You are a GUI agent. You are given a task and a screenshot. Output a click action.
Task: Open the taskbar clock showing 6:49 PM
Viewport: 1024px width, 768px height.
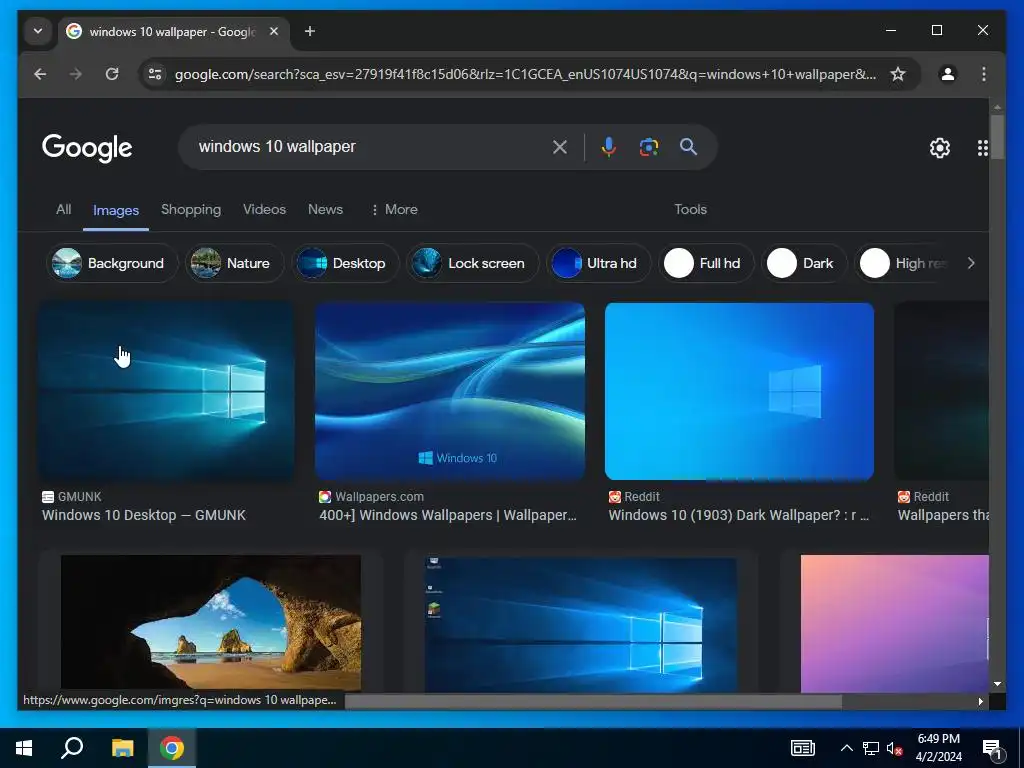point(938,748)
